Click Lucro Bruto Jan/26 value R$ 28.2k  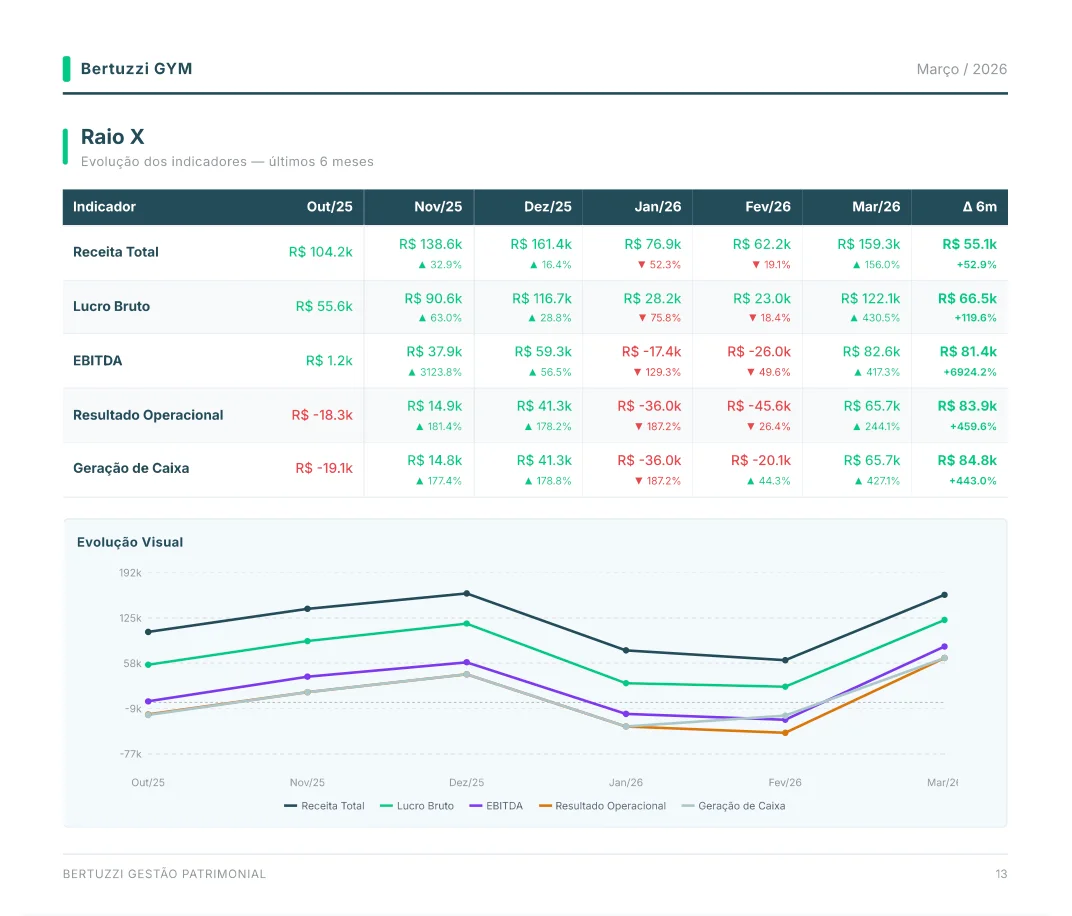click(652, 299)
